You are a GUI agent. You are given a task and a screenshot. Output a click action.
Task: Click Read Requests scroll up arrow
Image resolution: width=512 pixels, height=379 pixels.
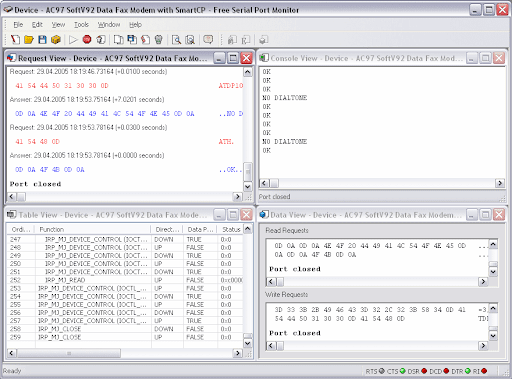pyautogui.click(x=493, y=244)
